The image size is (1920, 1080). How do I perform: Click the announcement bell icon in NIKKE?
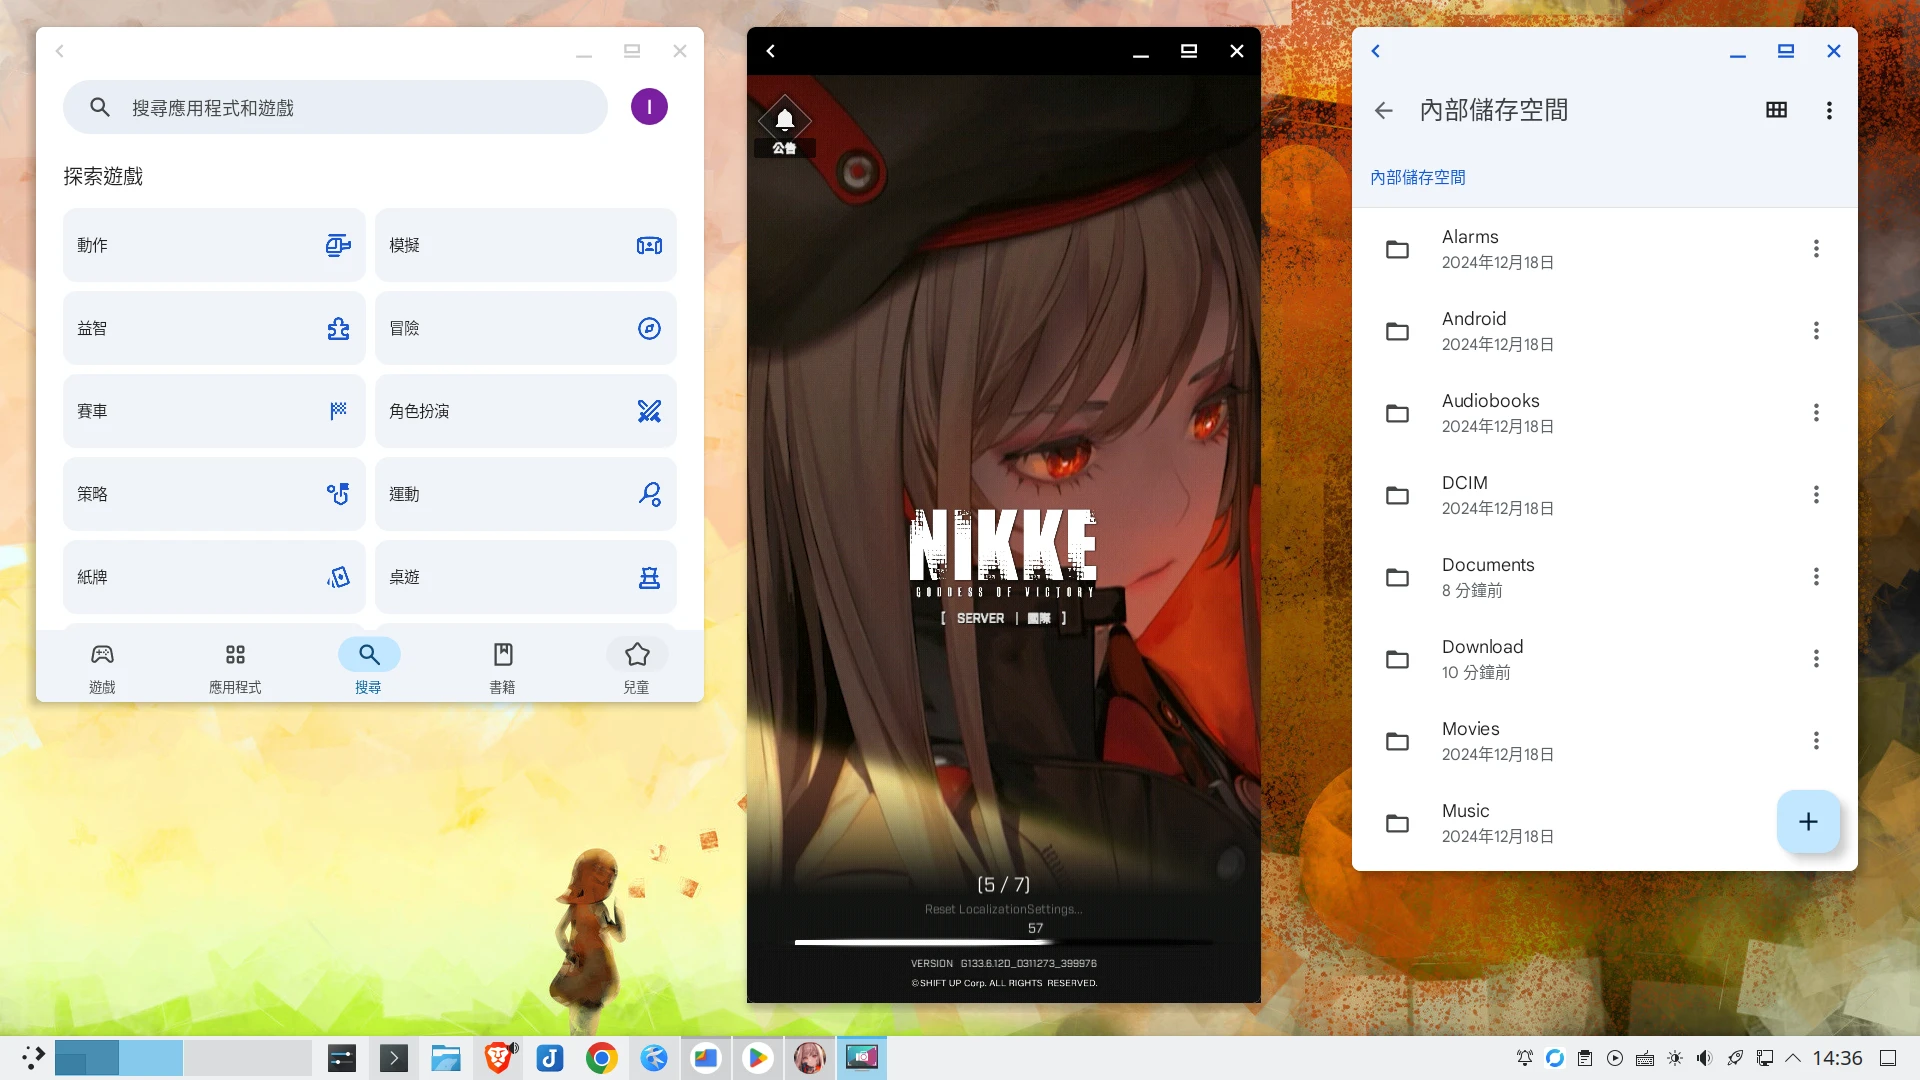click(785, 121)
